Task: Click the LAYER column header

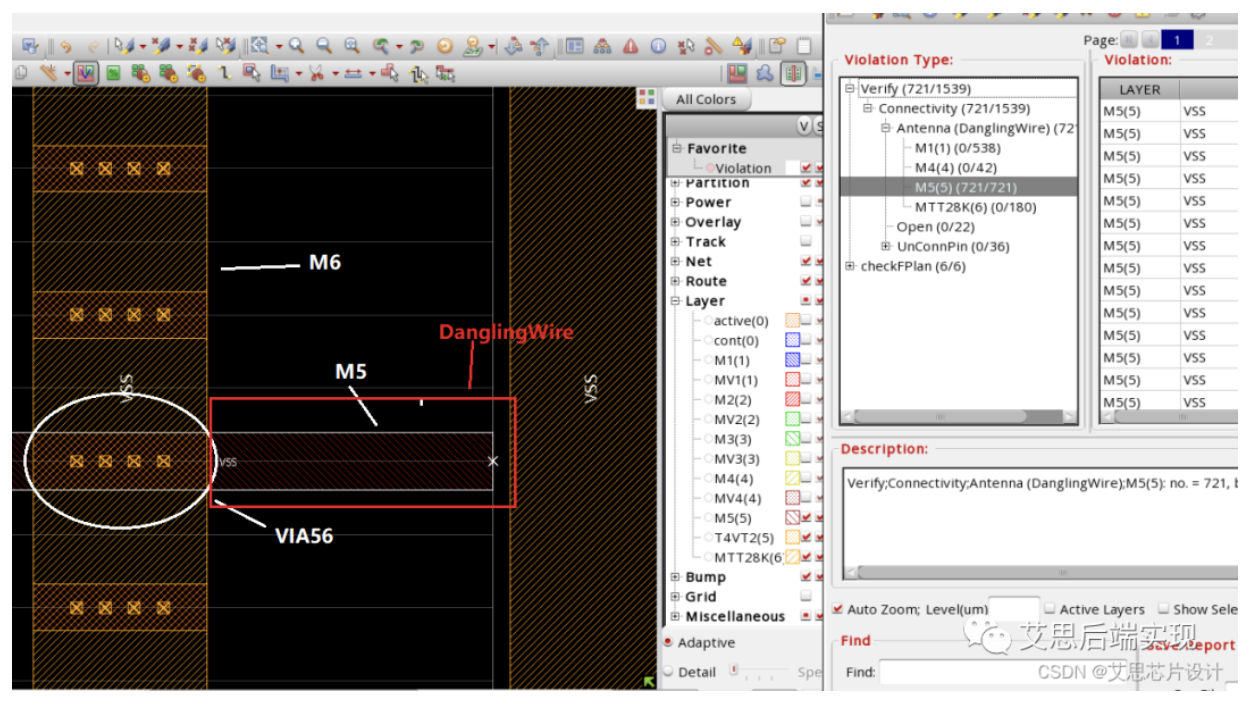Action: click(x=1139, y=89)
